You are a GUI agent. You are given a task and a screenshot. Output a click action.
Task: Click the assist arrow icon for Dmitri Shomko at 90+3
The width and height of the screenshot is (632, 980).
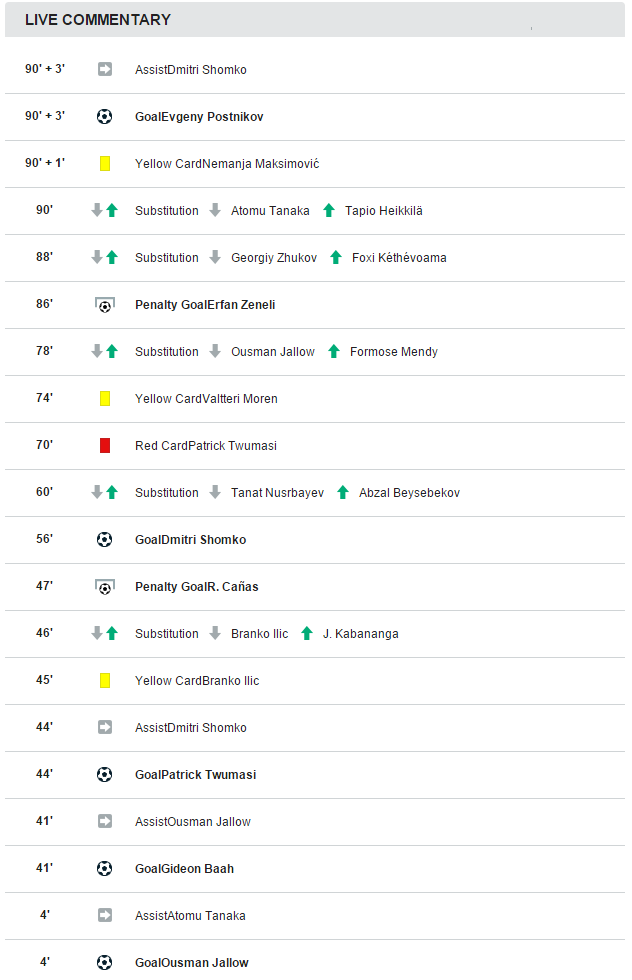[105, 69]
